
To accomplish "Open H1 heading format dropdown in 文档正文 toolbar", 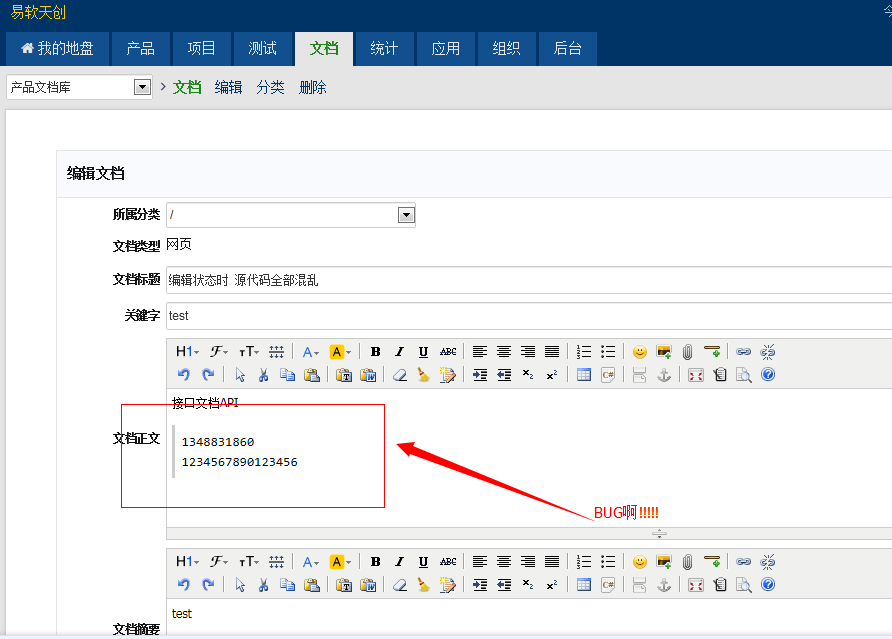I will tap(187, 352).
